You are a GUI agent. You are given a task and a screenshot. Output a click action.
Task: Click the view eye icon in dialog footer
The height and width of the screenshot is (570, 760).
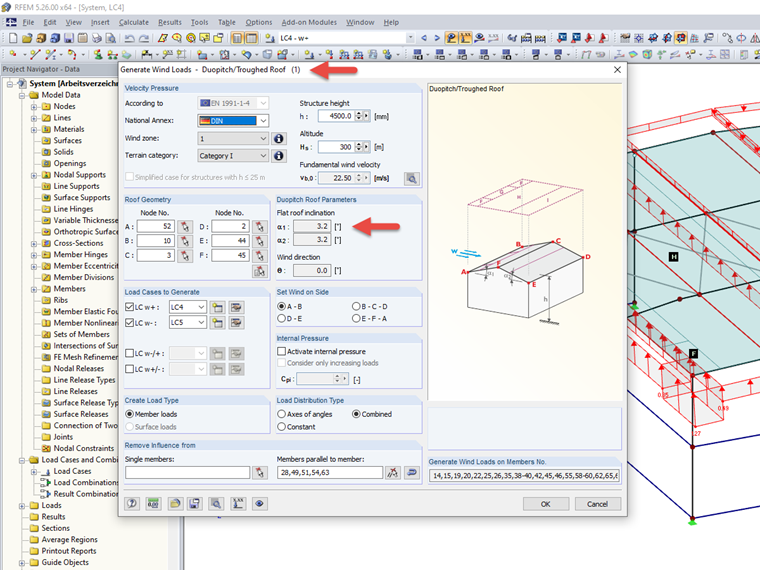[x=259, y=504]
